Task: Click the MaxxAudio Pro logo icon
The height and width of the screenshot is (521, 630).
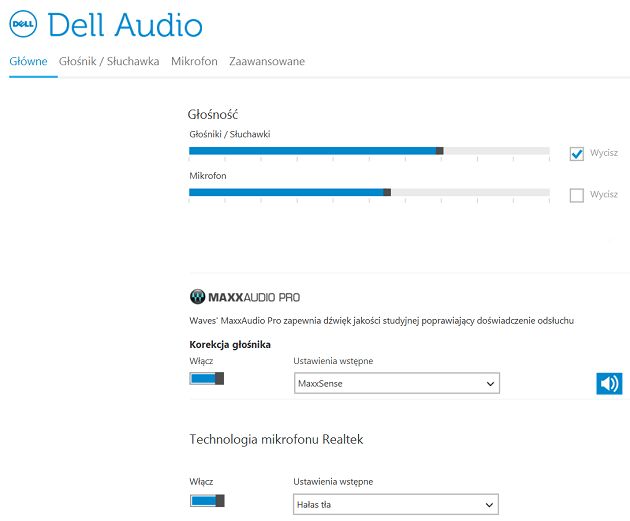Action: pos(197,297)
